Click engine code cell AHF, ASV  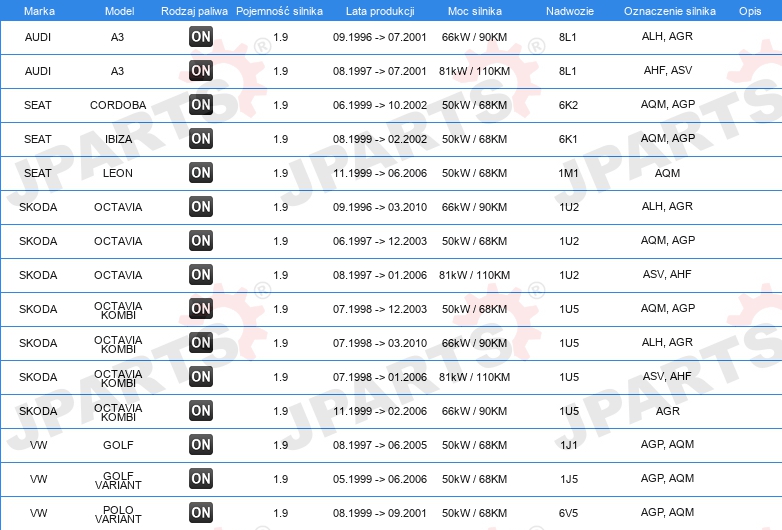668,70
